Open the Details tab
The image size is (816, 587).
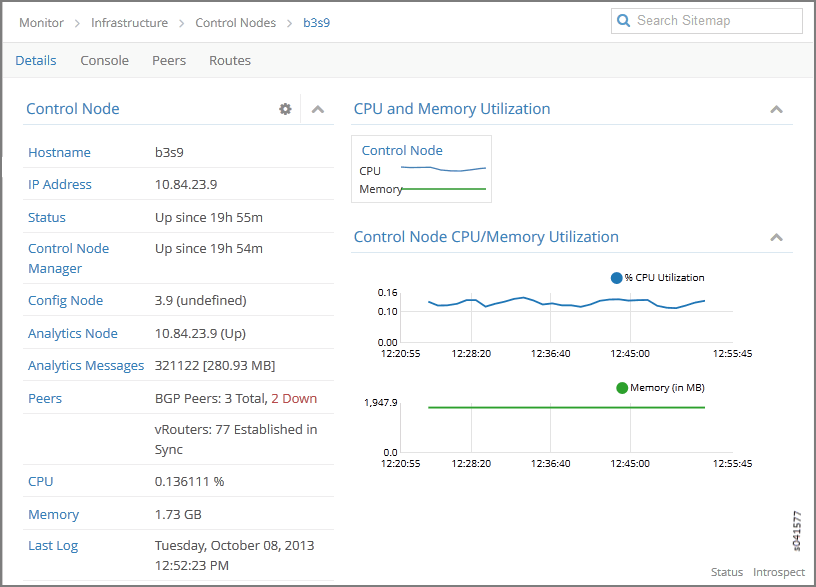36,61
